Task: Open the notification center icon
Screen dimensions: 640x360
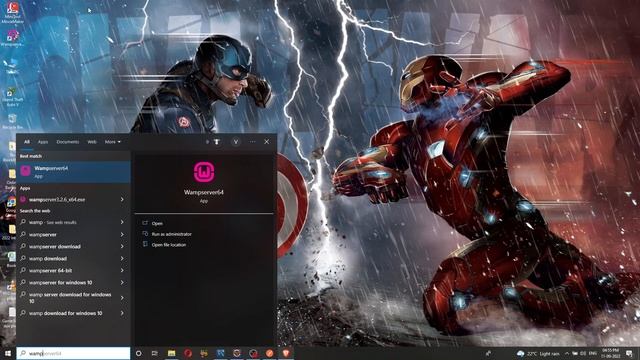Action: click(x=629, y=353)
